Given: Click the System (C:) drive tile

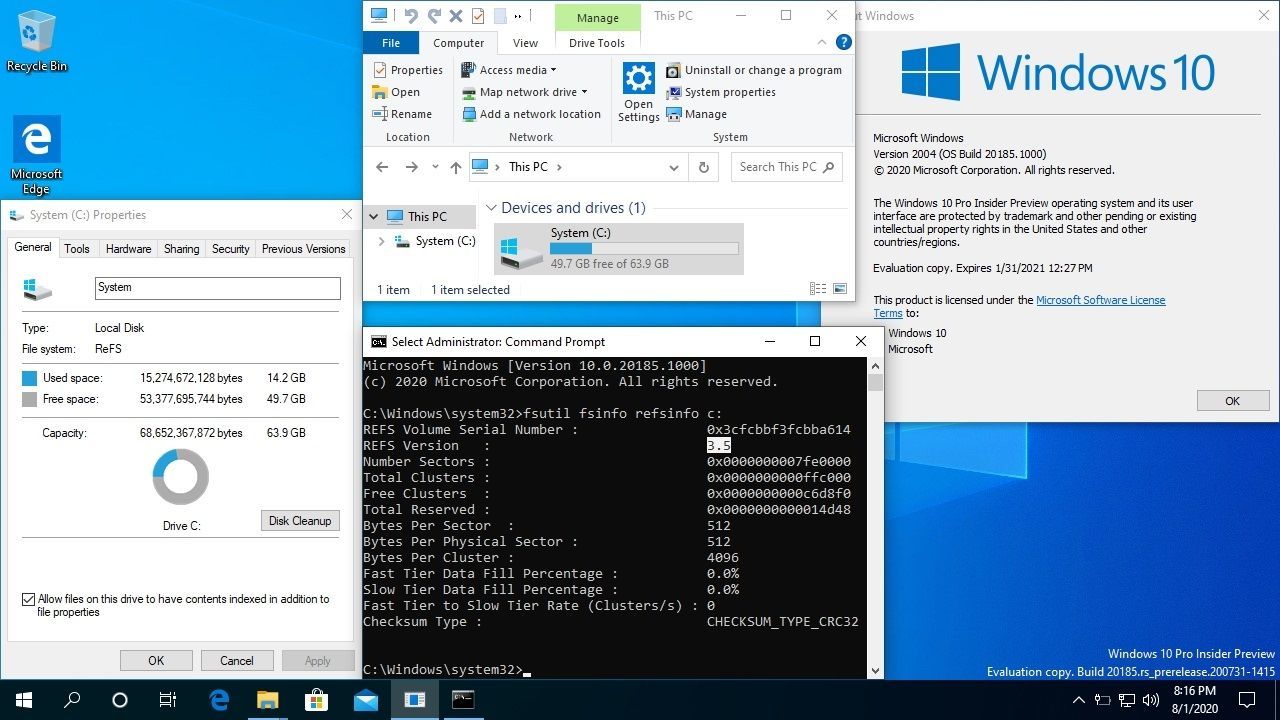Looking at the screenshot, I should [x=619, y=248].
